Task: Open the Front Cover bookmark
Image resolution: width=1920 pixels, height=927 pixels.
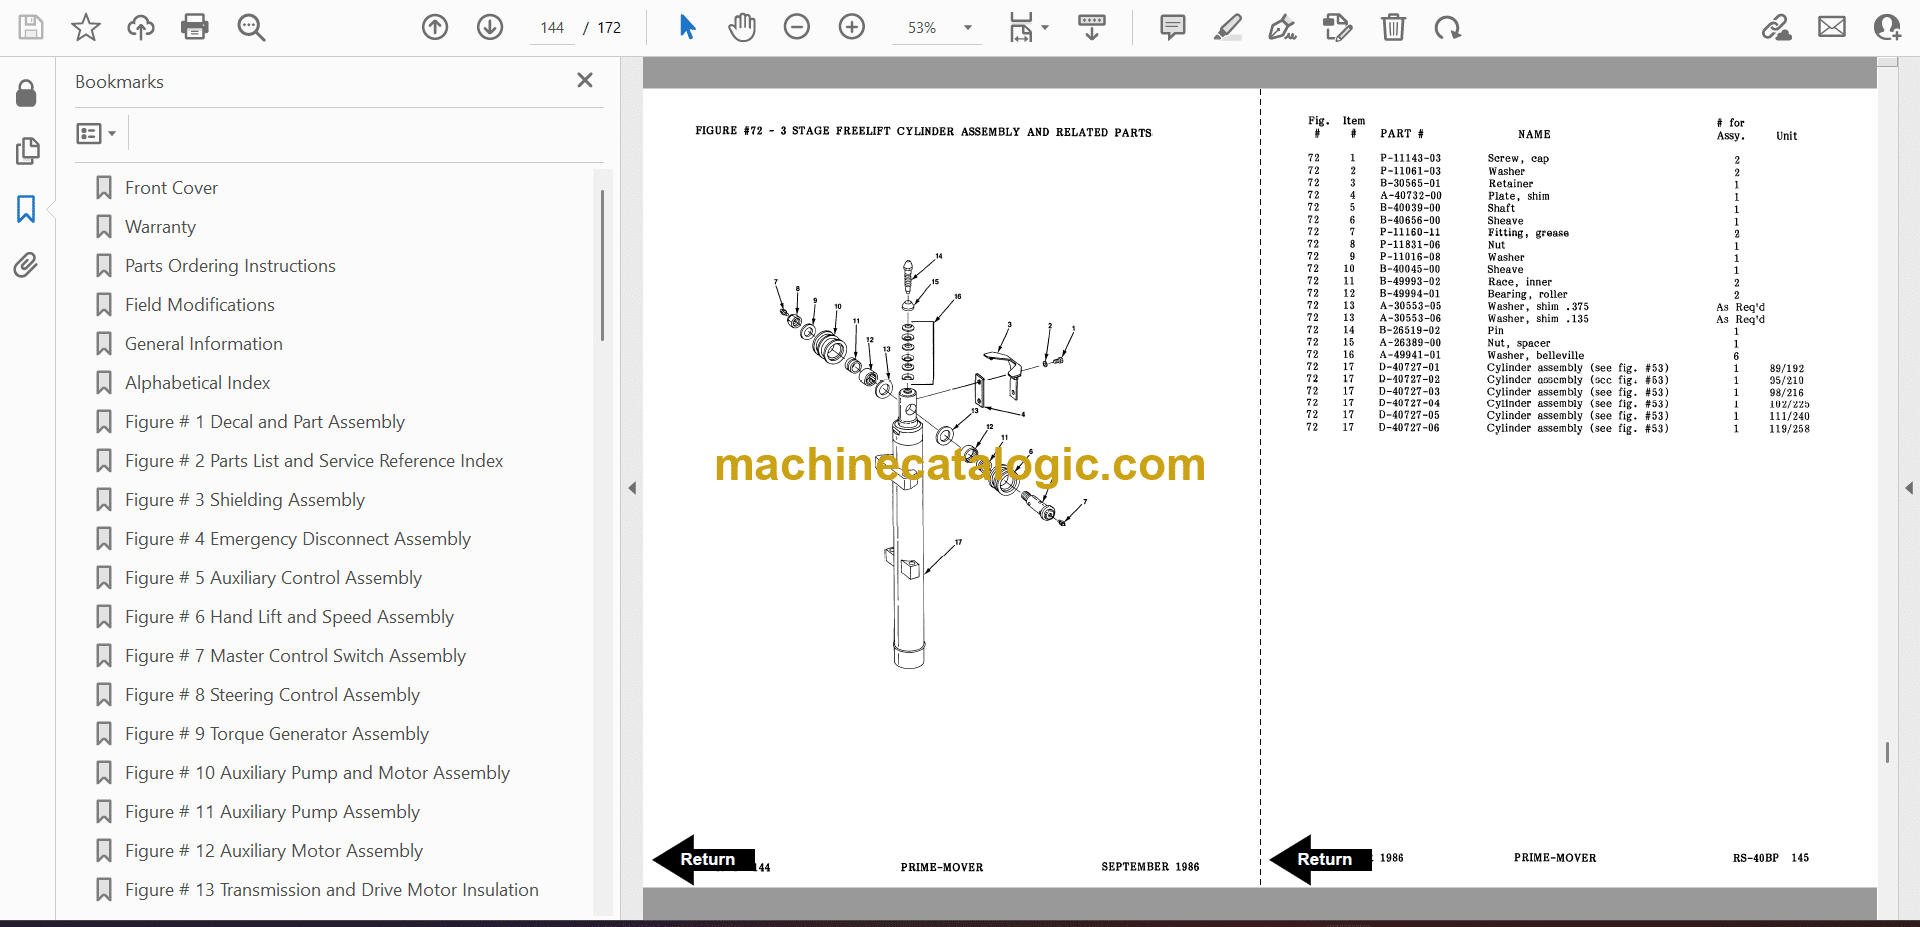Action: tap(171, 188)
